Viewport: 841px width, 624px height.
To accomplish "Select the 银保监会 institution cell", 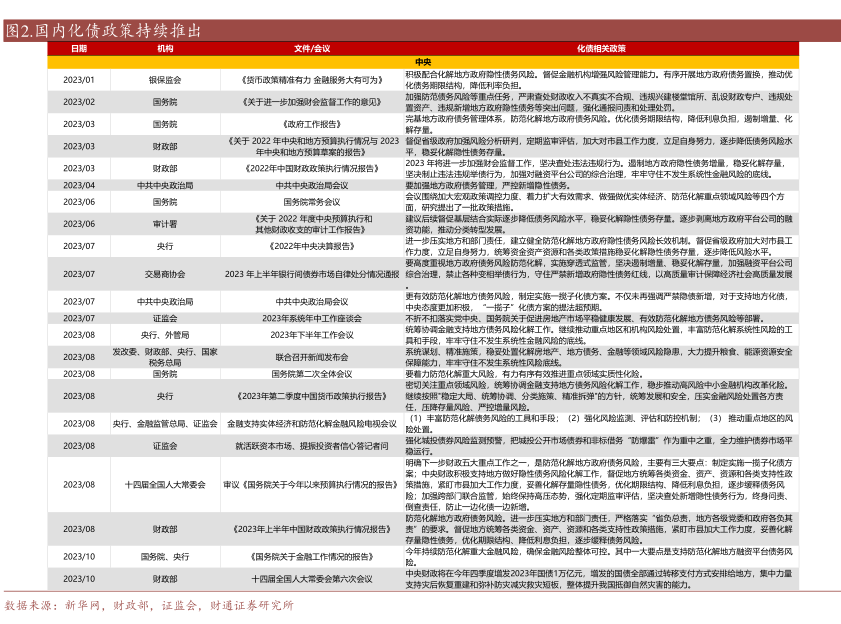I will (165, 79).
